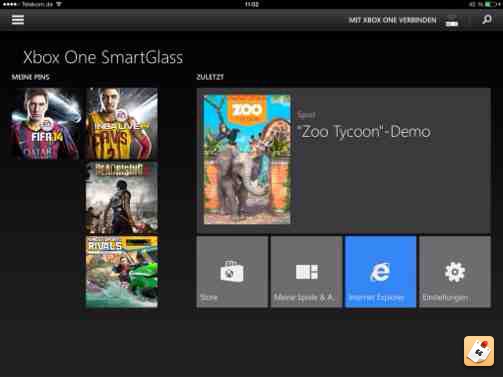Open the FIFA 14 pinned game
This screenshot has width=503, height=377.
46,124
